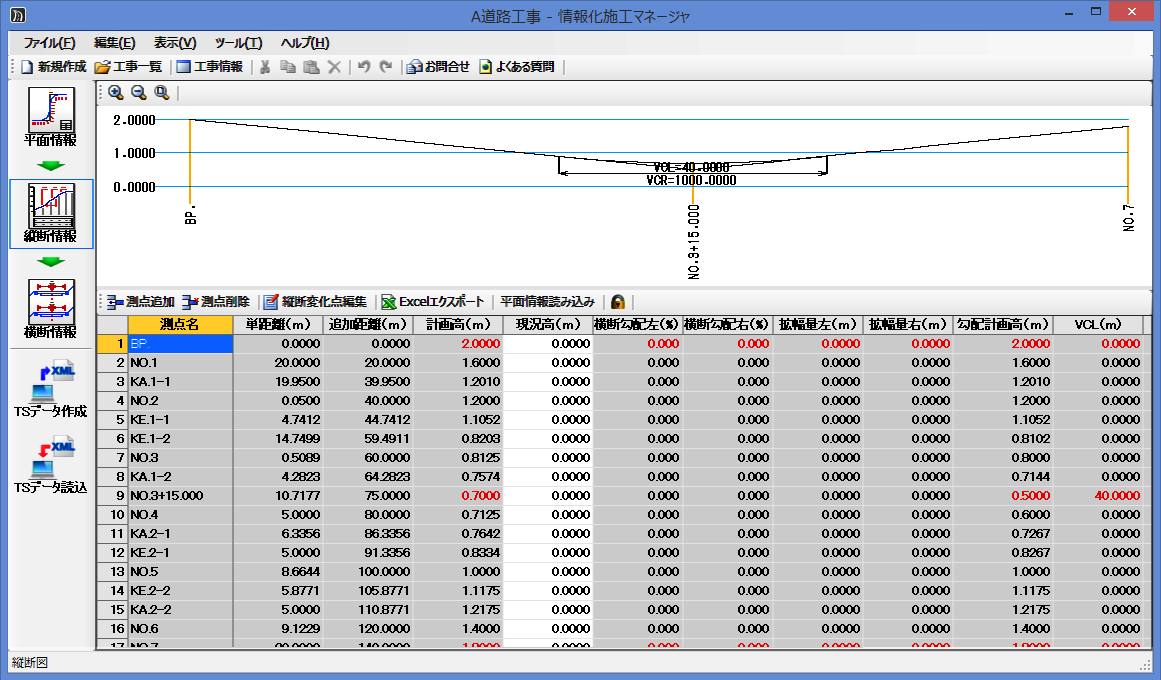The image size is (1161, 680).
Task: Click the NO.7 marker in profile chart
Action: point(1128,219)
